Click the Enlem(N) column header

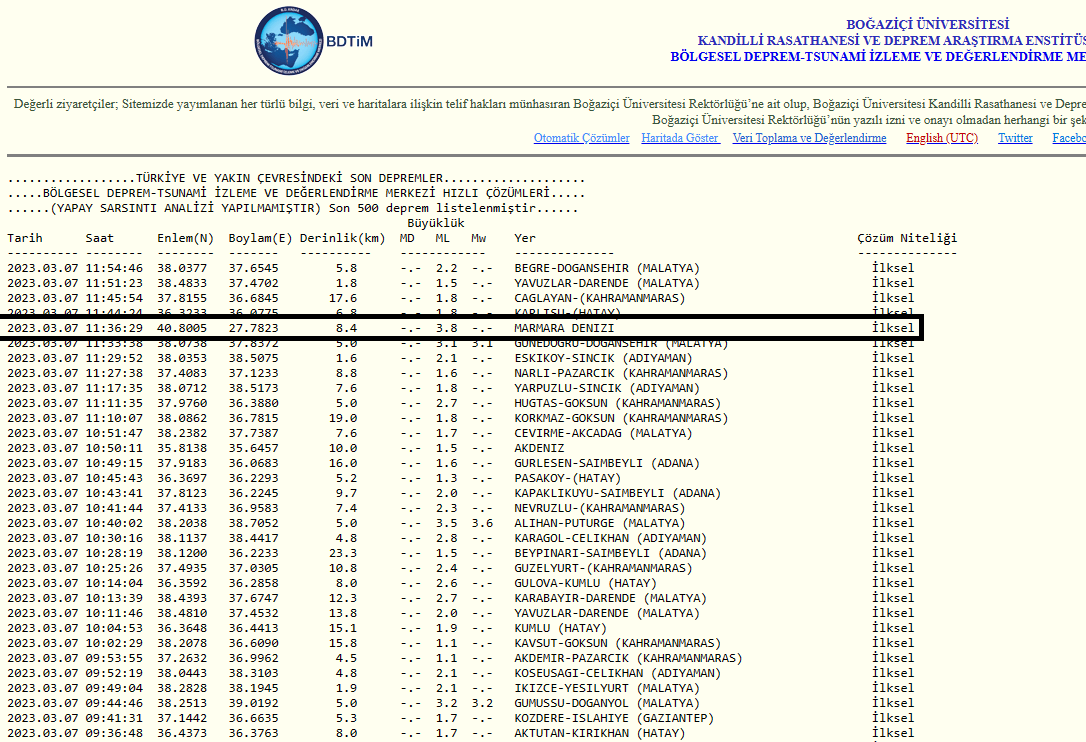point(185,238)
